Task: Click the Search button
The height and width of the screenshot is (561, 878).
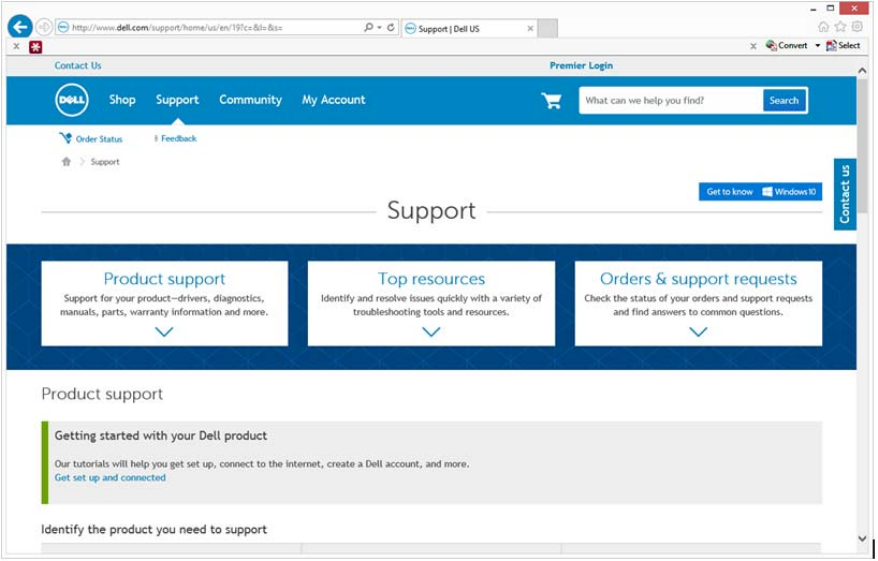Action: [785, 101]
